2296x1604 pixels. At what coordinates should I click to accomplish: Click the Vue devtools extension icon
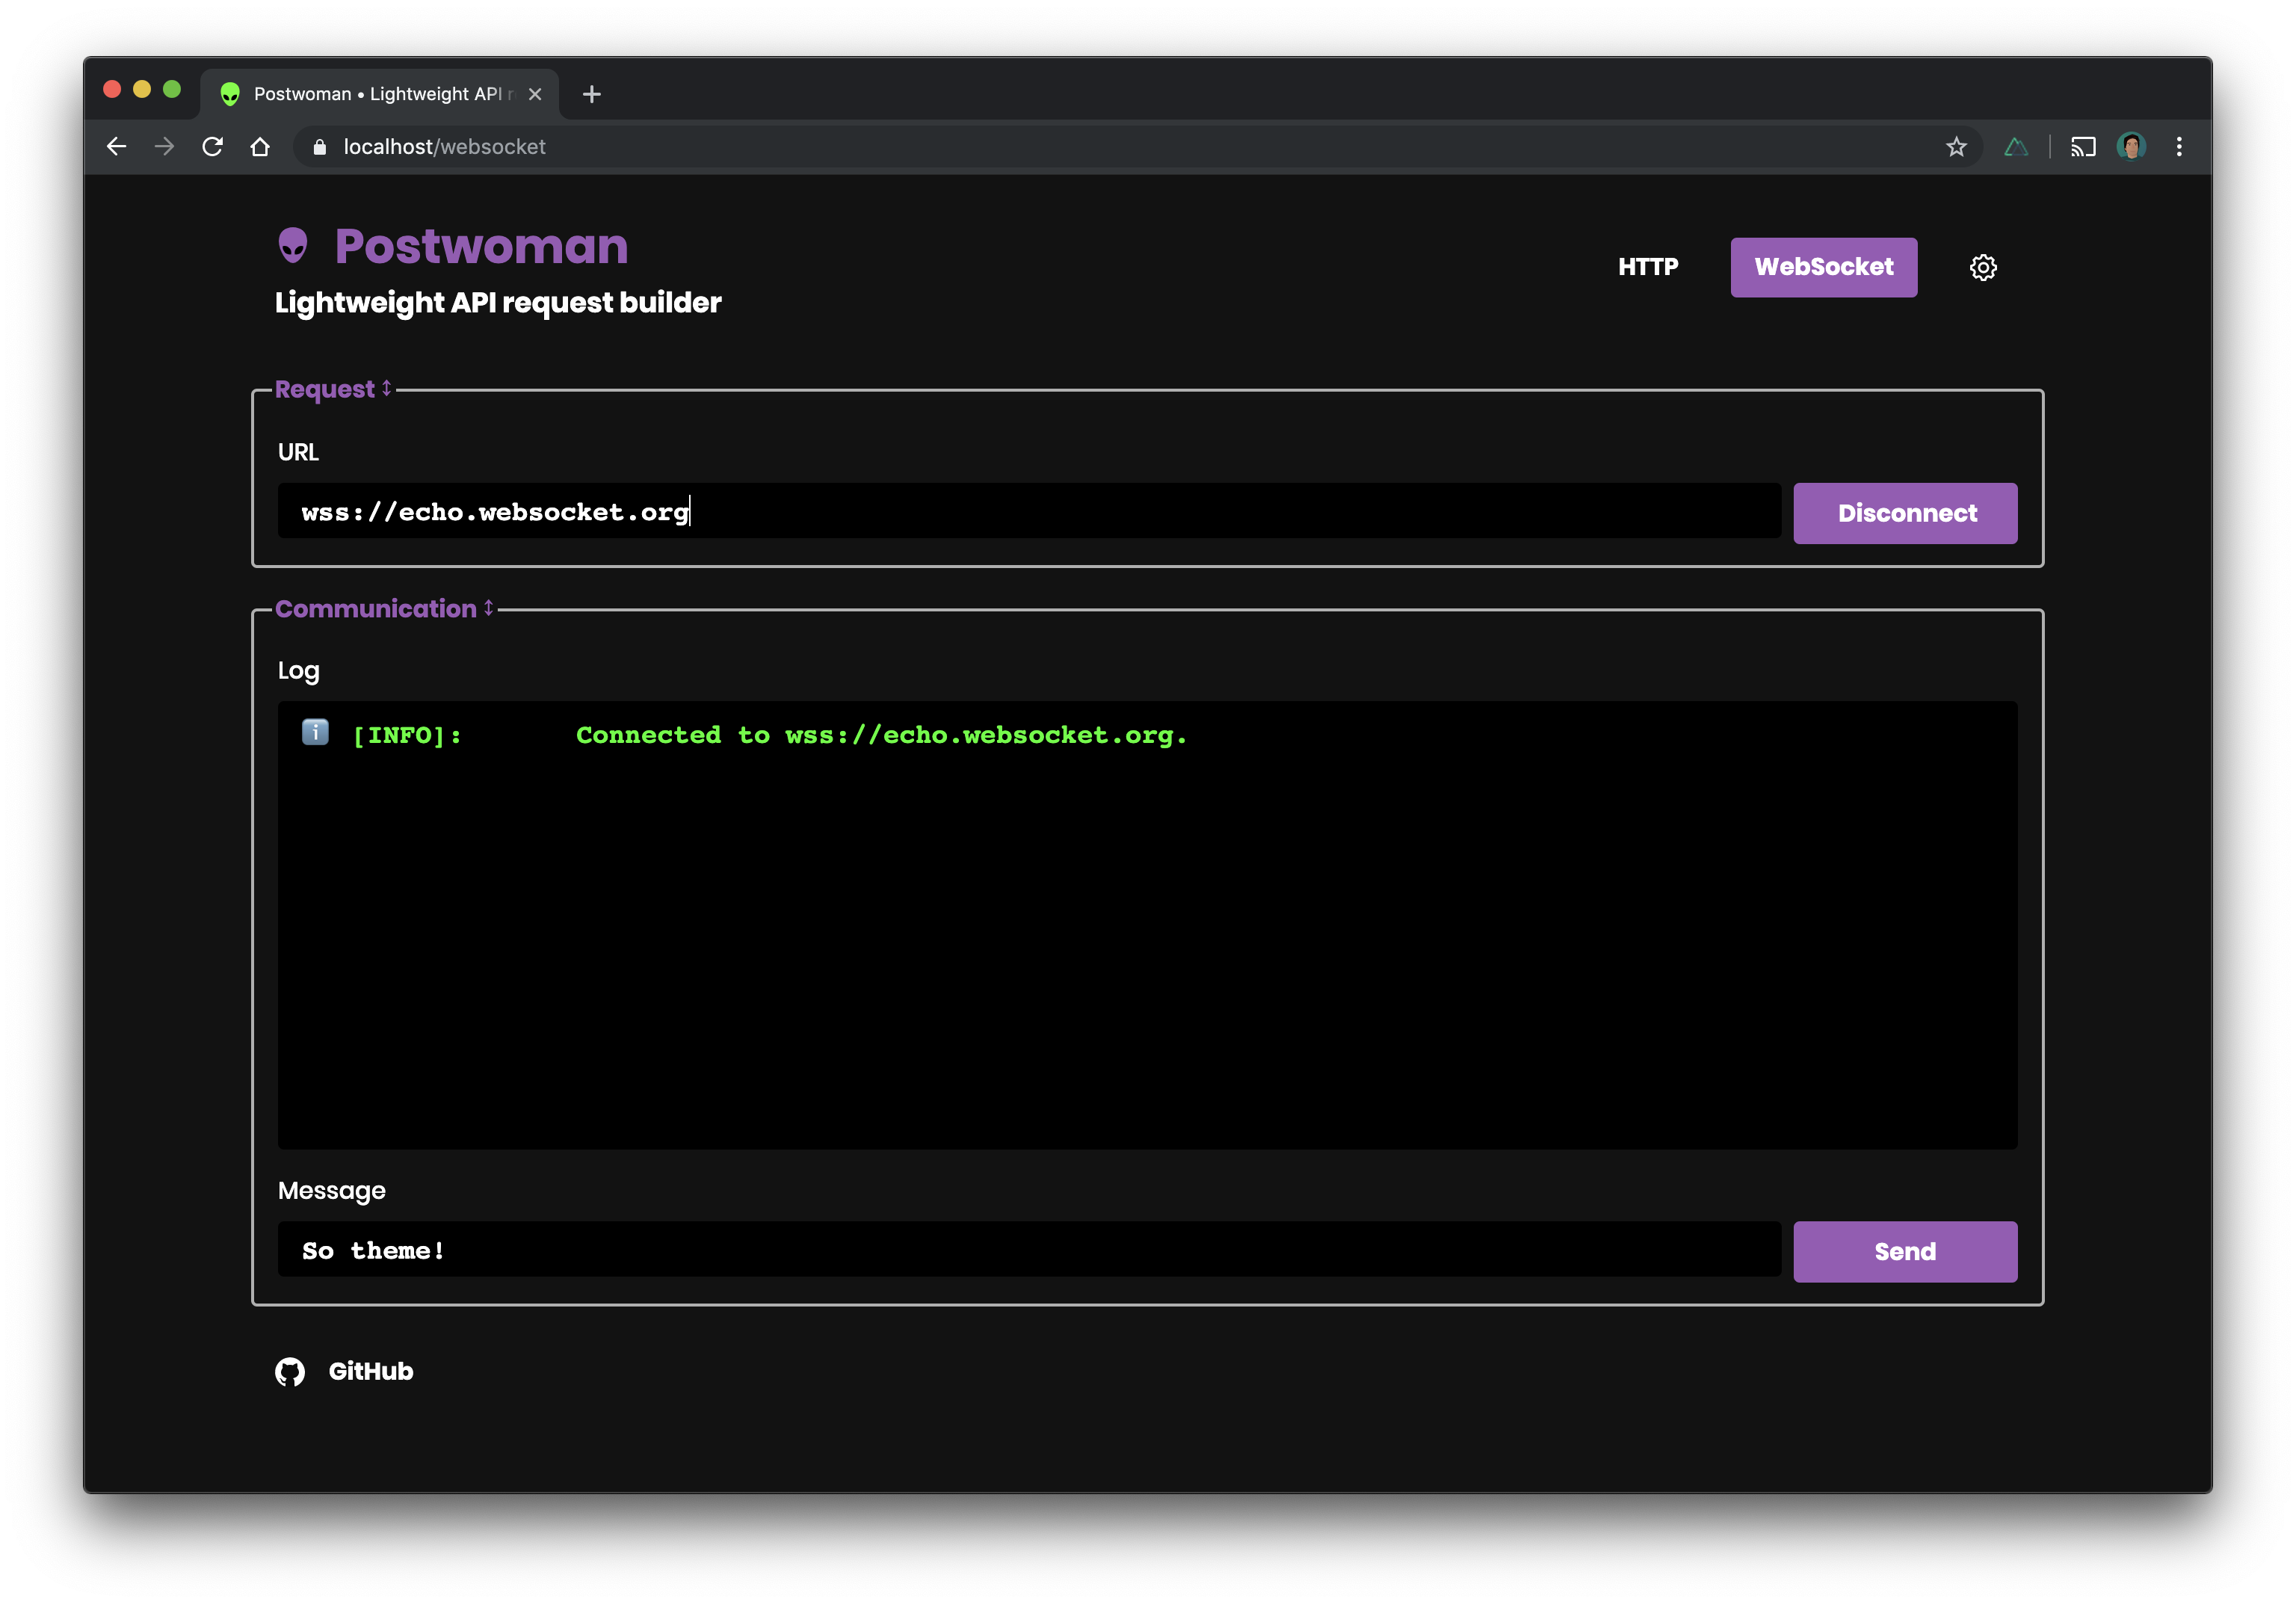click(2015, 147)
